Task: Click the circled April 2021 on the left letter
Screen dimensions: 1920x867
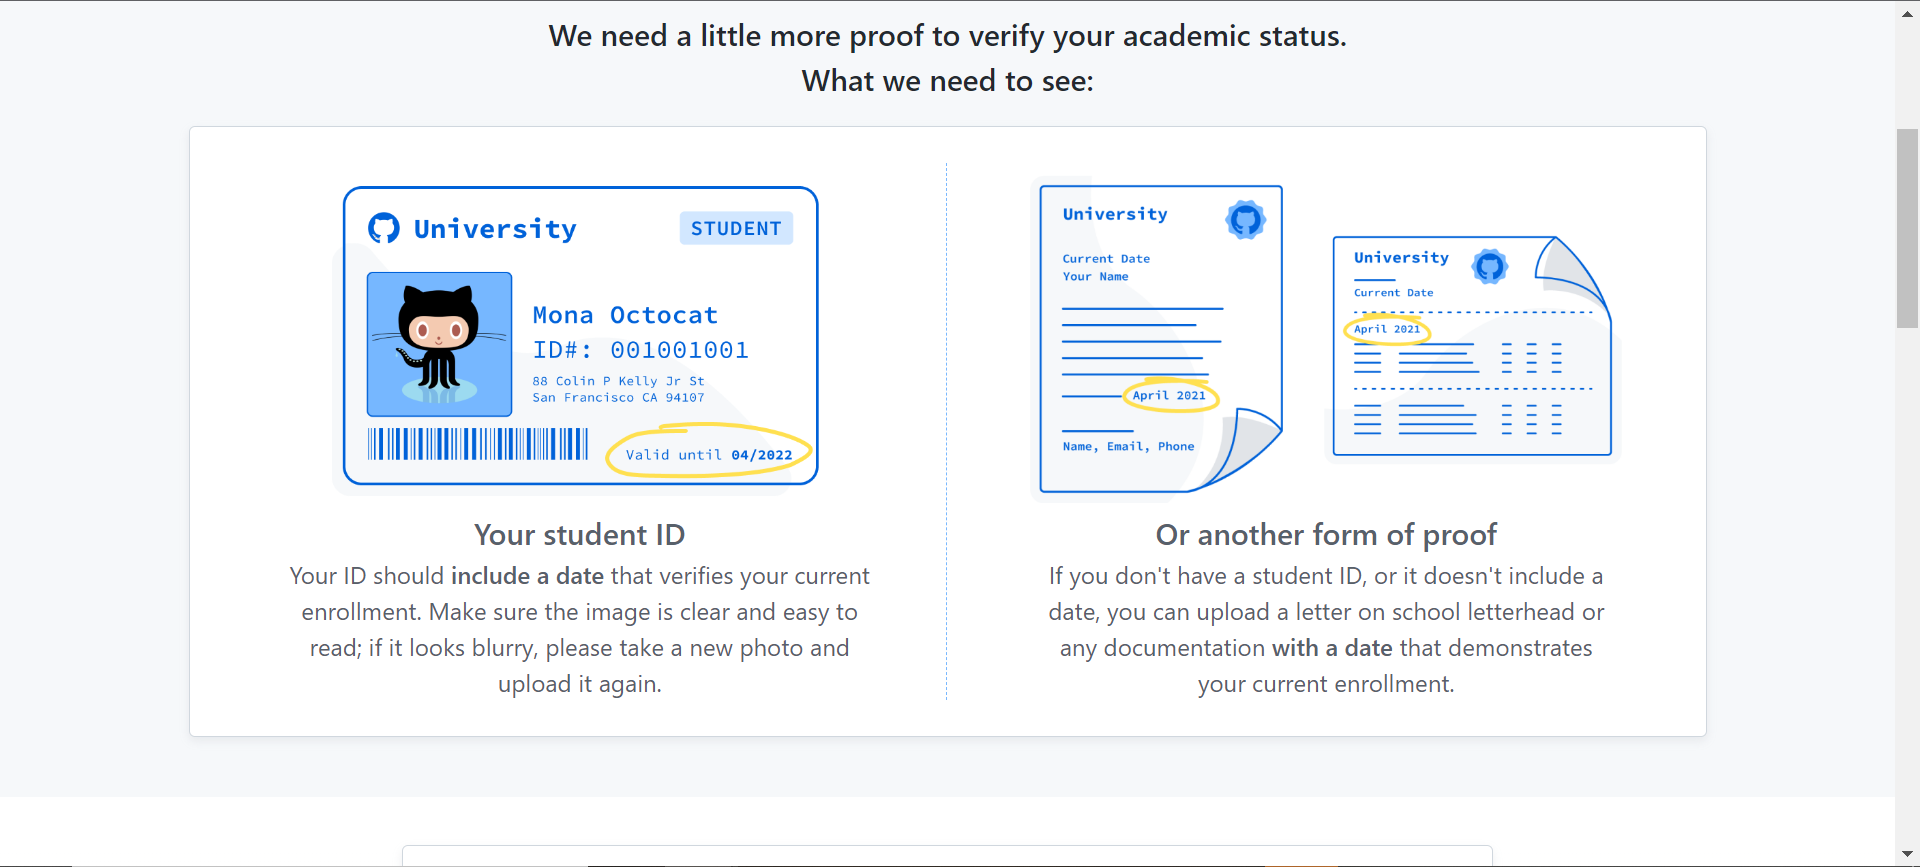Action: tap(1170, 396)
